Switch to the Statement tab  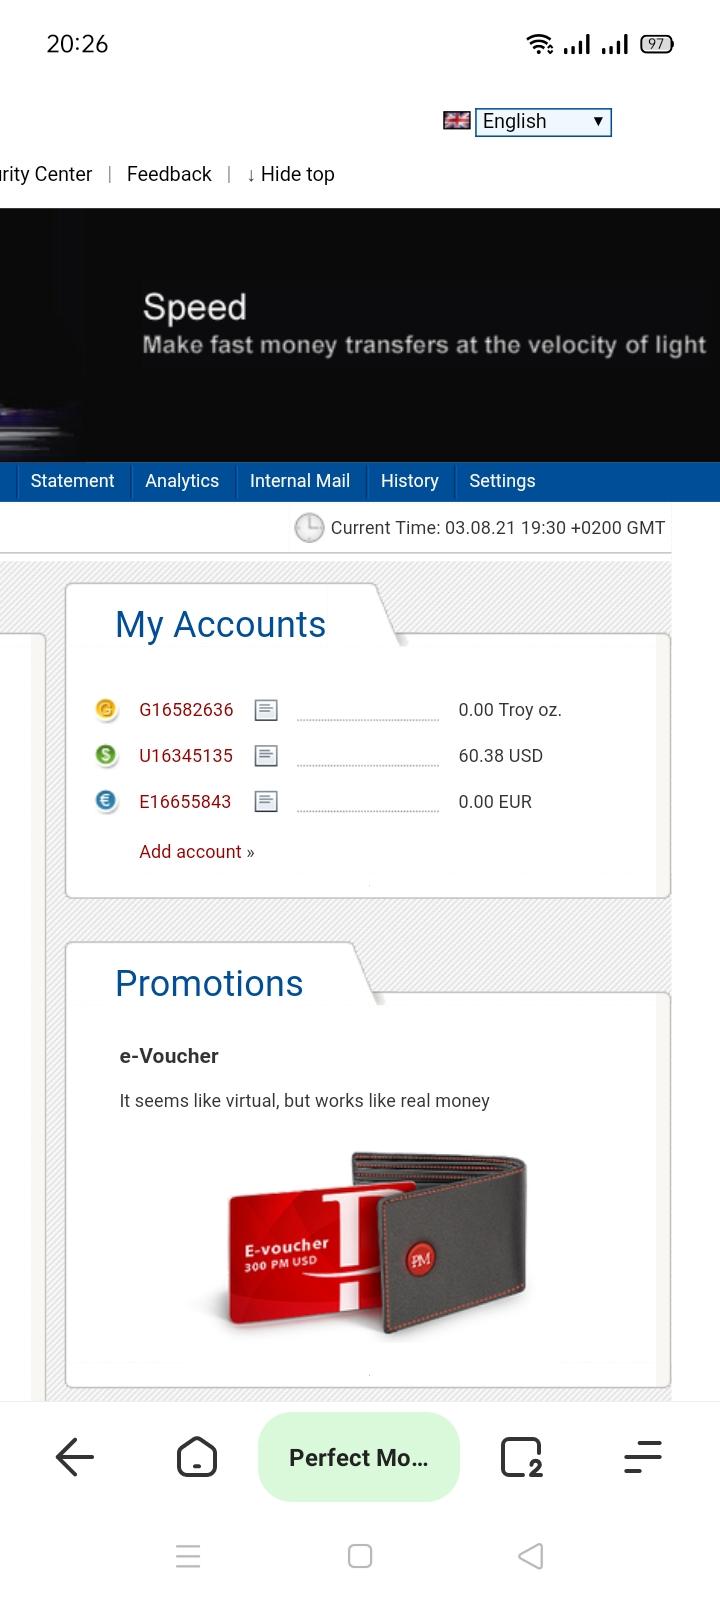[72, 481]
